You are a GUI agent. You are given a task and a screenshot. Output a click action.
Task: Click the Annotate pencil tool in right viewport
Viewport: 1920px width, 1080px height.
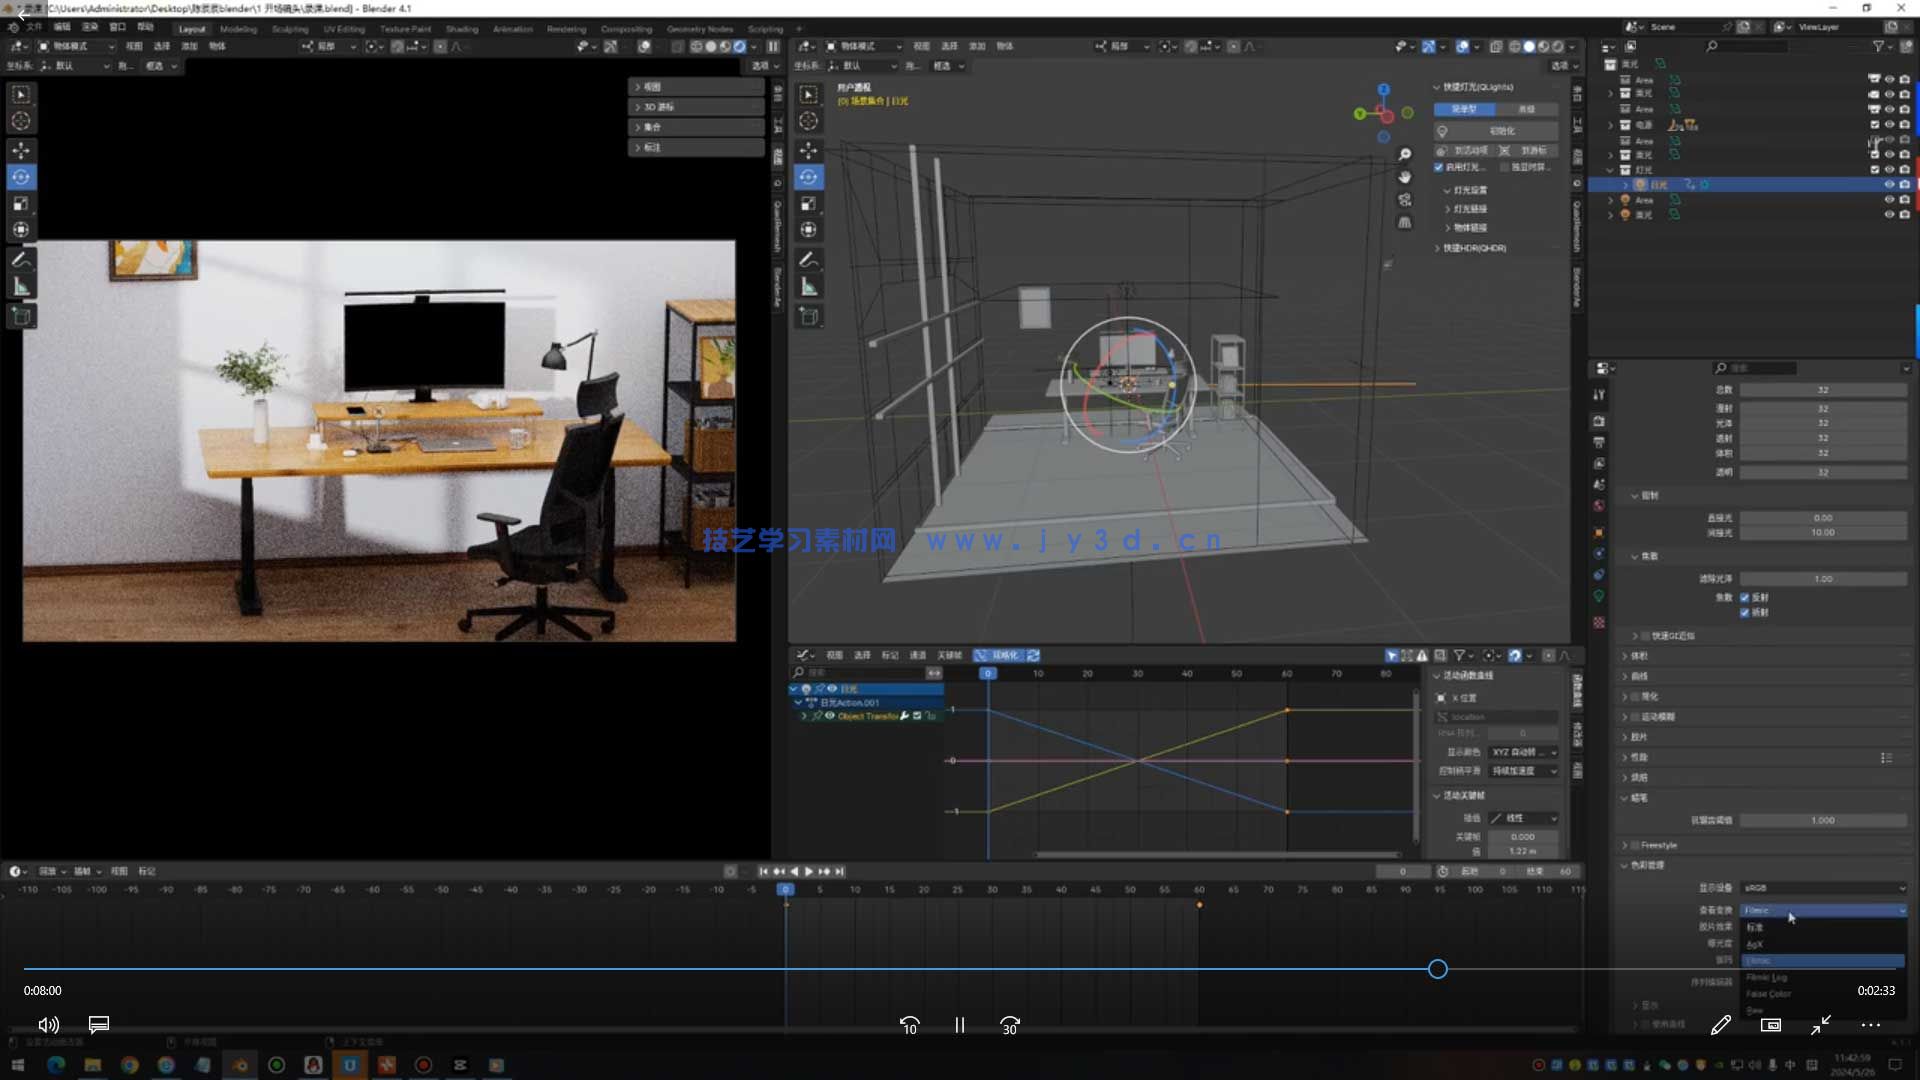tap(808, 260)
